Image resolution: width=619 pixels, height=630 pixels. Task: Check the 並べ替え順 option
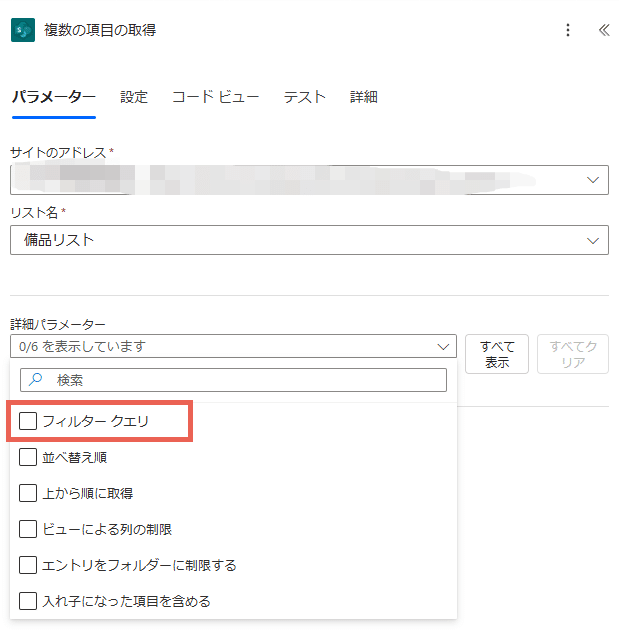(28, 457)
